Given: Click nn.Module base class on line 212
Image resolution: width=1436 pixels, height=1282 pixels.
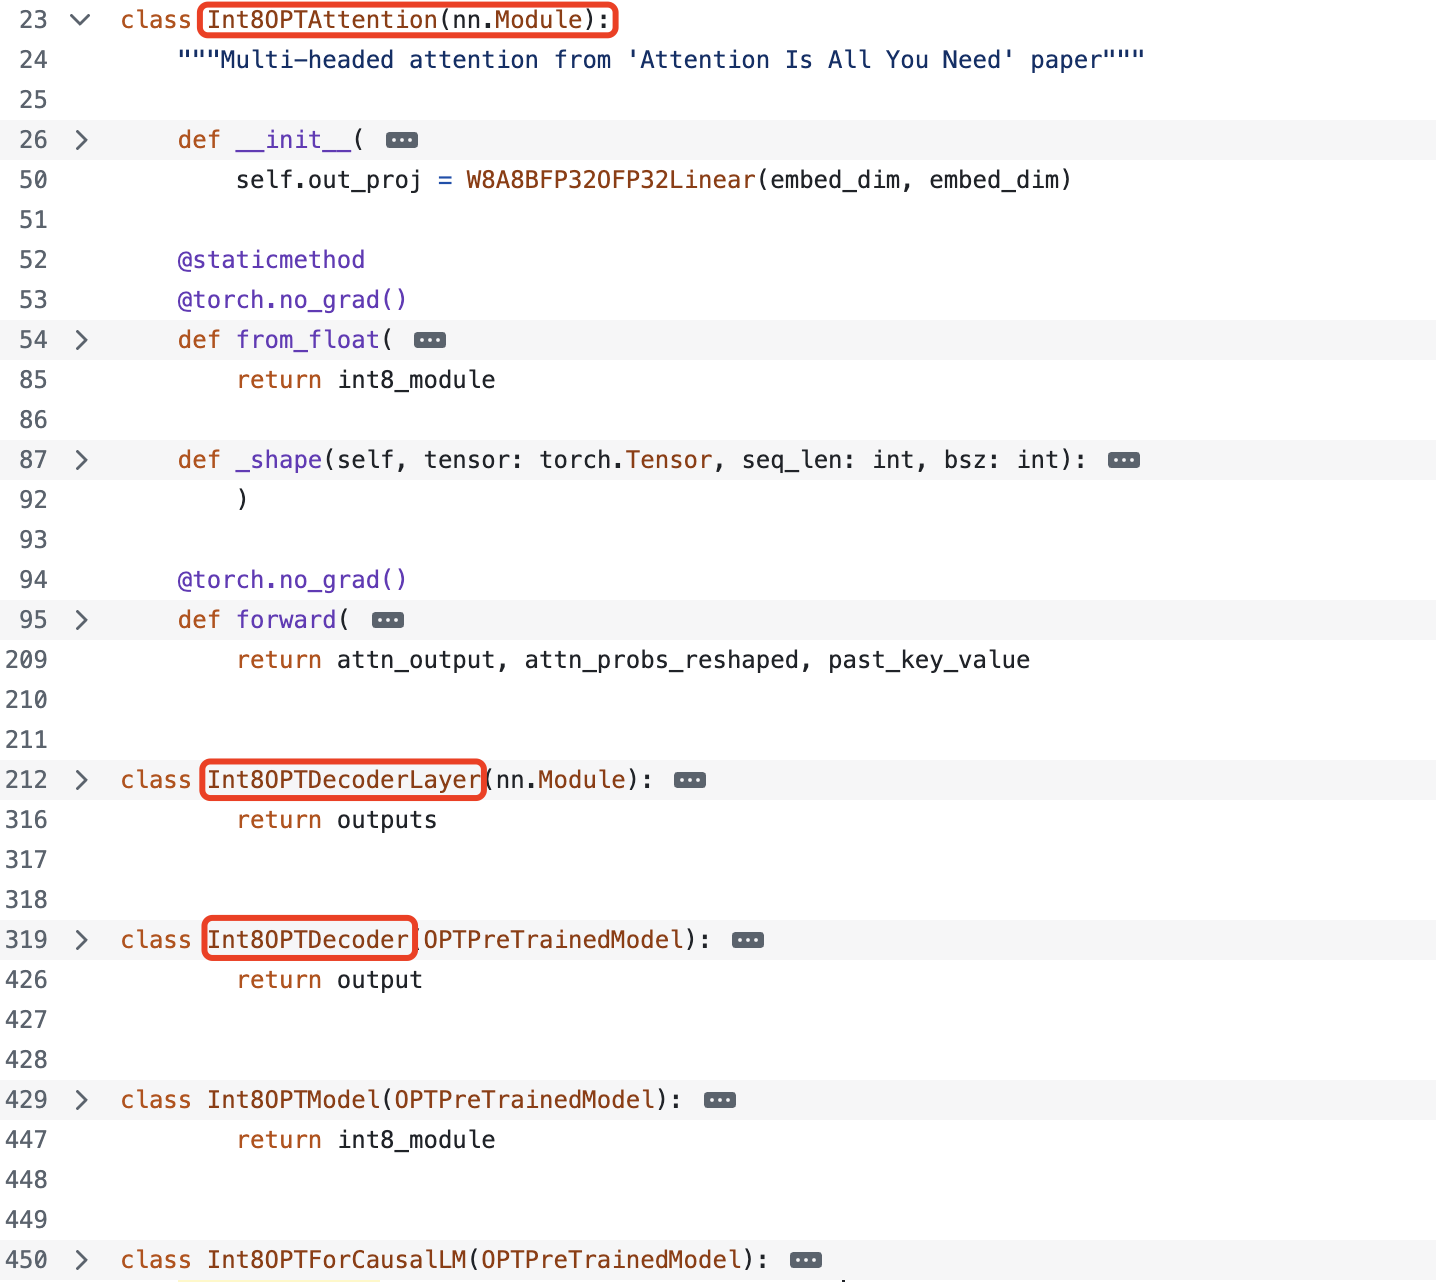Looking at the screenshot, I should [x=561, y=780].
